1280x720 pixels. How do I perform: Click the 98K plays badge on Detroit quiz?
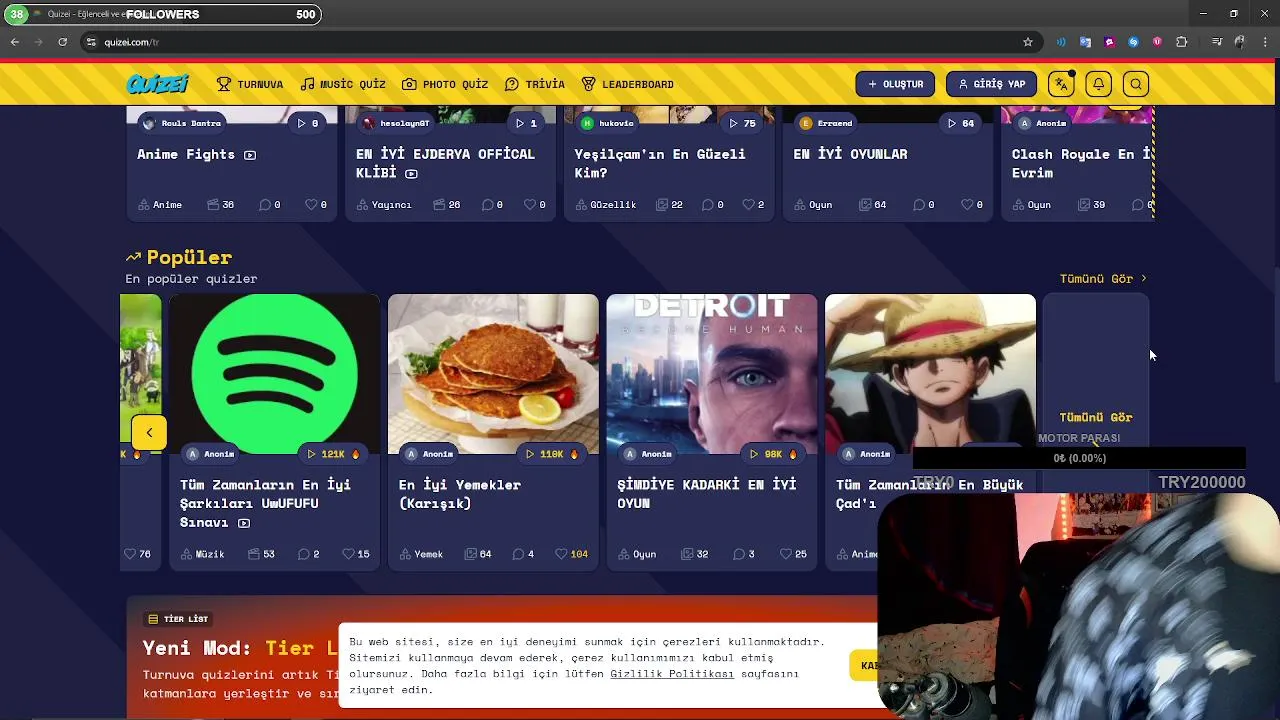pos(773,454)
